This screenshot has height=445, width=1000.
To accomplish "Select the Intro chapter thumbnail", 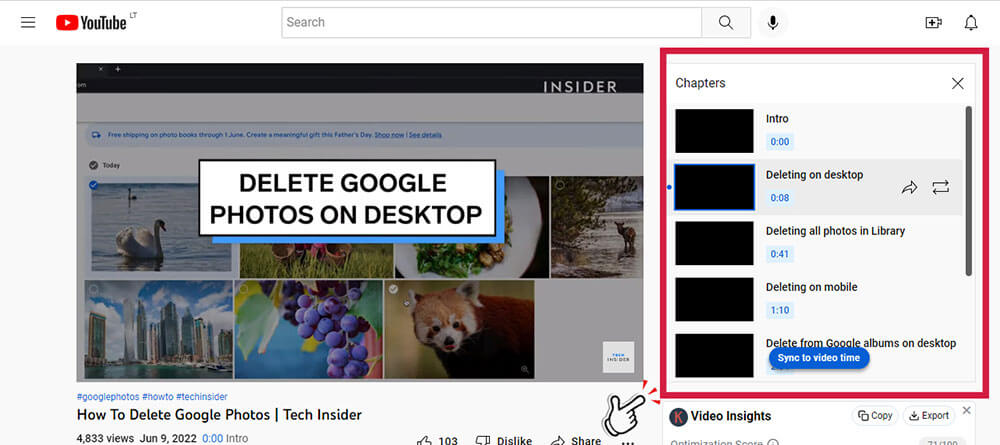I will (x=714, y=131).
